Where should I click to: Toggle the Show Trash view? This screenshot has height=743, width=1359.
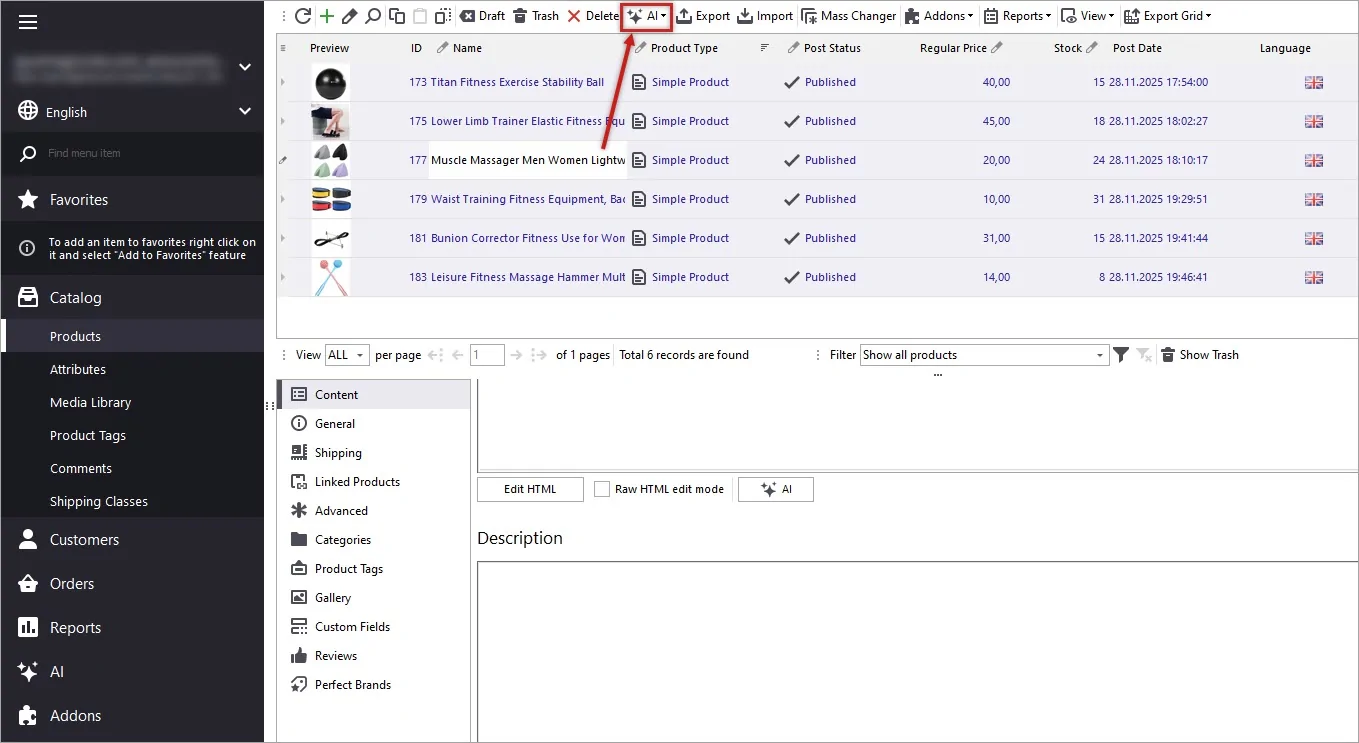pyautogui.click(x=1199, y=354)
